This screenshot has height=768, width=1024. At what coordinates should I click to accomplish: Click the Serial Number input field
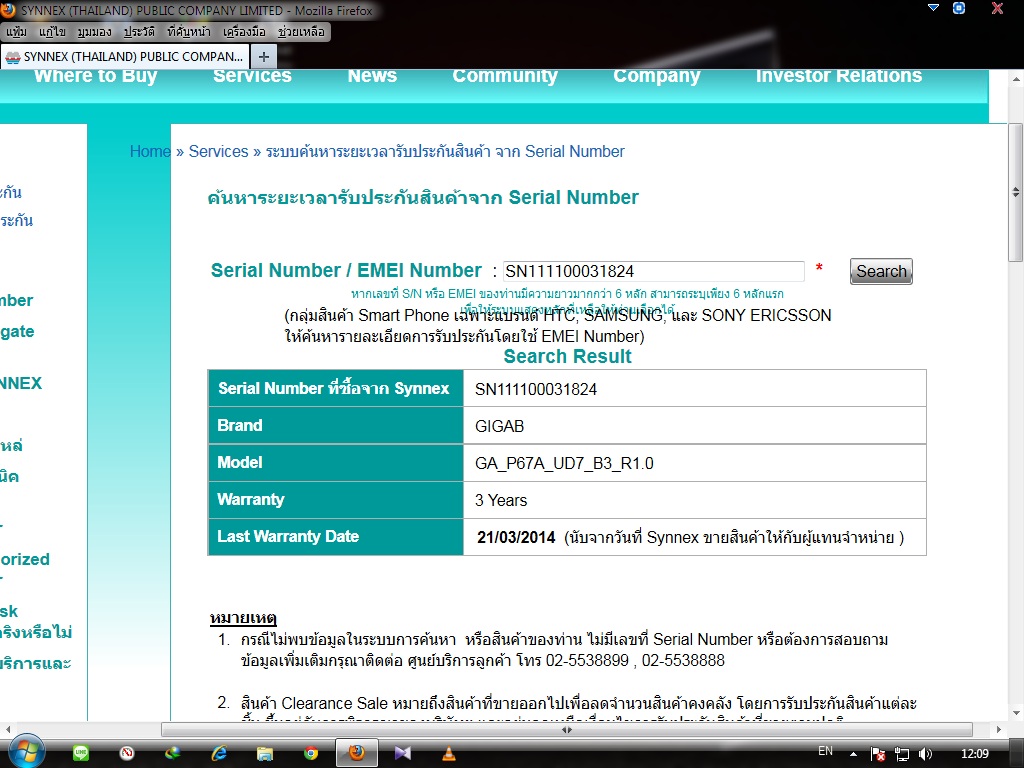click(x=653, y=271)
